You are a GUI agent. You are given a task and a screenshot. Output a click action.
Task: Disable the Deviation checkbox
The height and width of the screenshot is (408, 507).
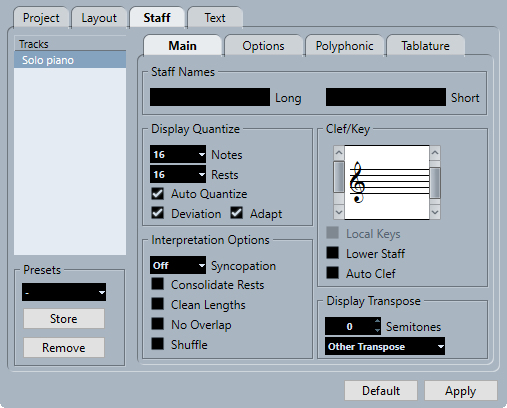158,213
